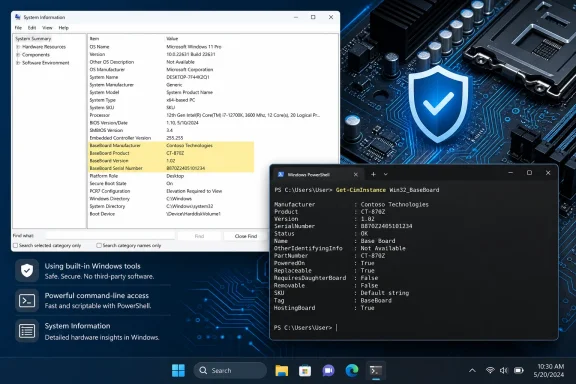
Task: Launch Microsoft Store from the taskbar
Action: tap(305, 370)
